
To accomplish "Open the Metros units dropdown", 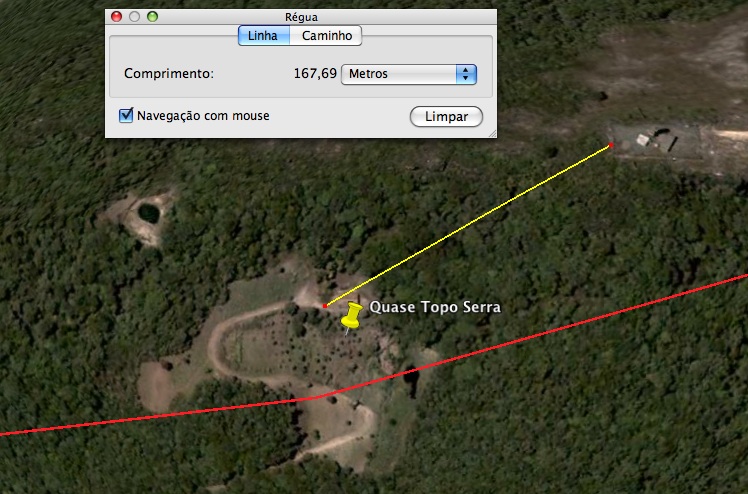I will (409, 74).
